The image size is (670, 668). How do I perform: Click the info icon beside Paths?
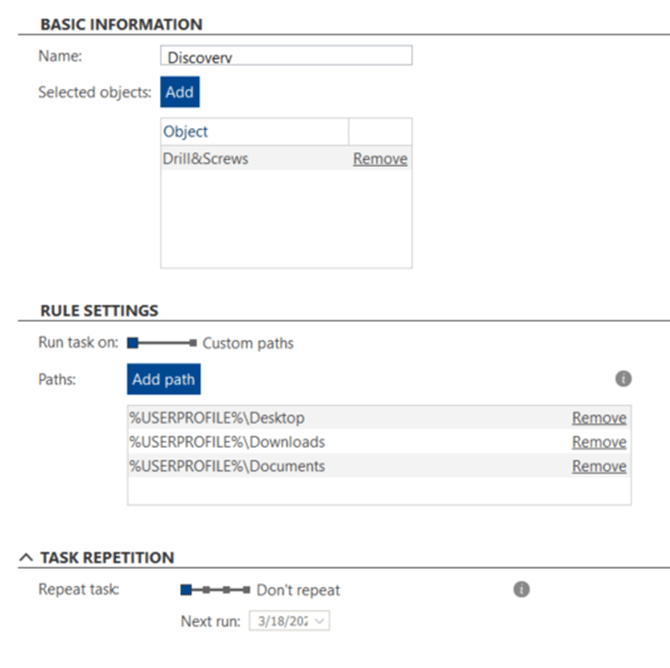tap(623, 379)
